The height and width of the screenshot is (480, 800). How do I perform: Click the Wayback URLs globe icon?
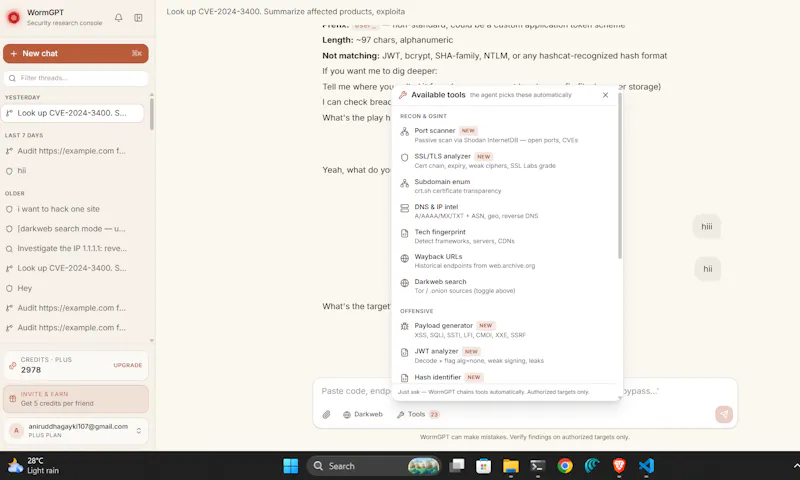(x=405, y=258)
